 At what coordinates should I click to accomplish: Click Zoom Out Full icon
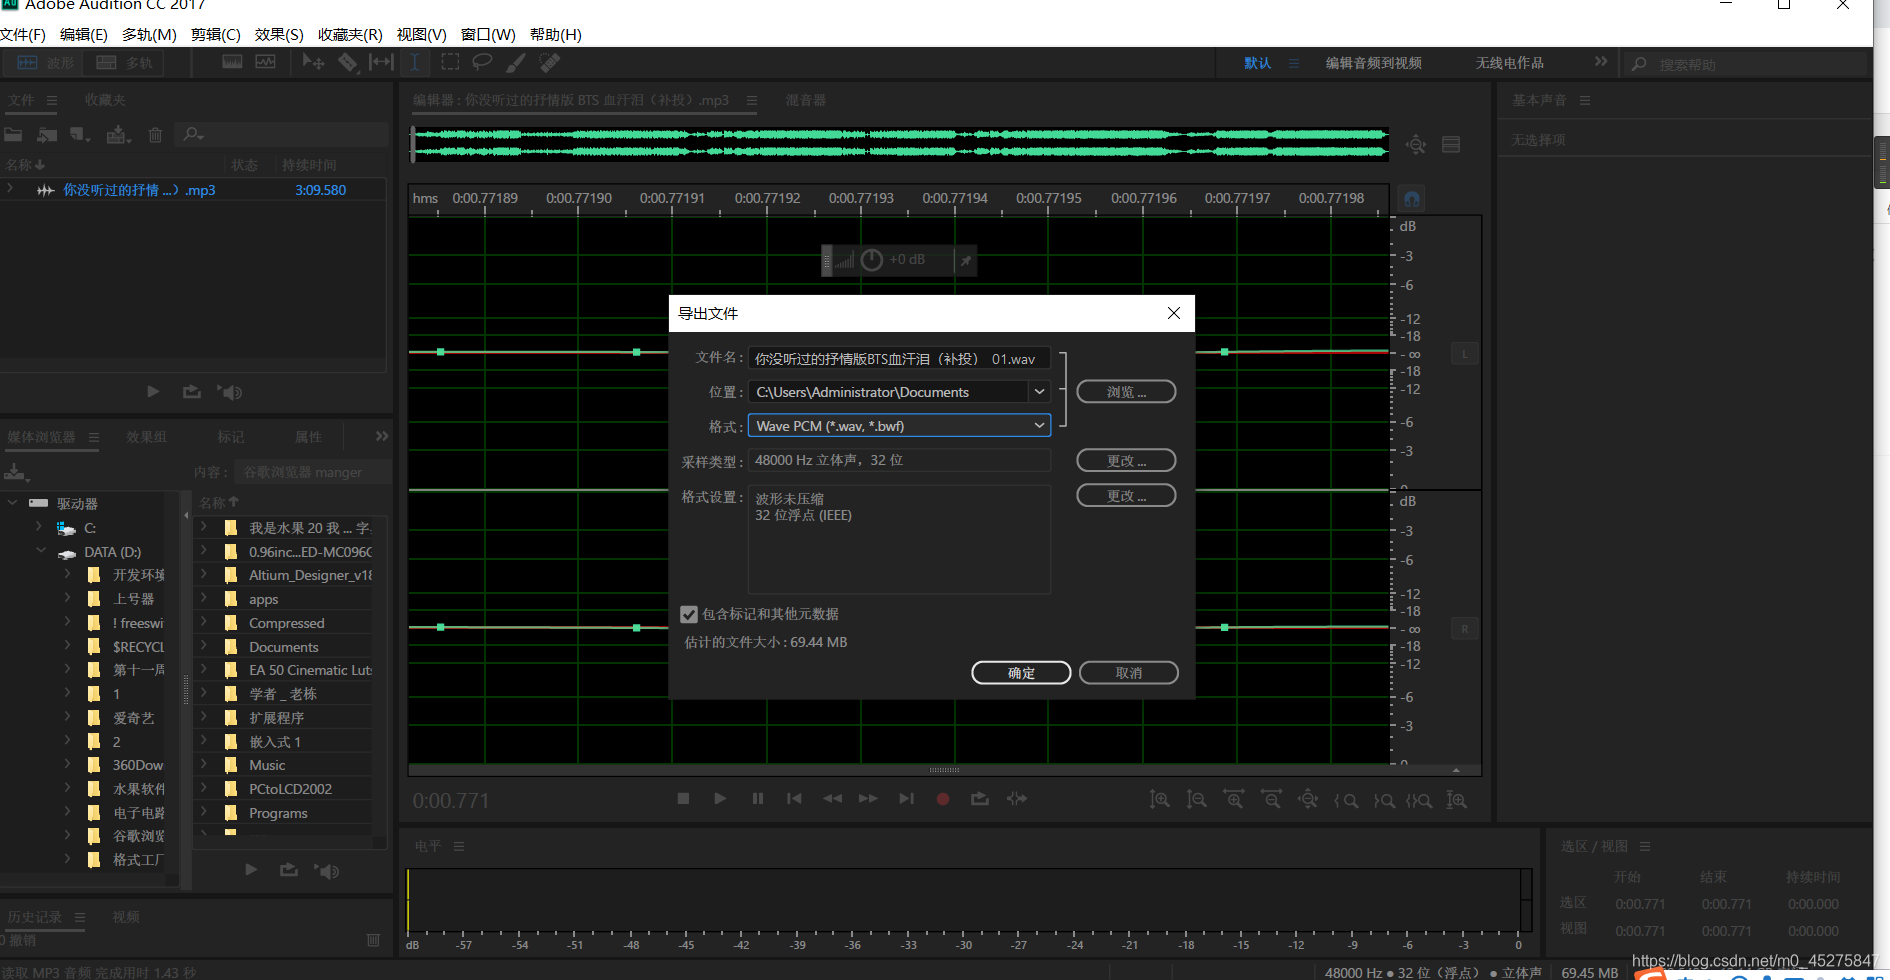click(x=1308, y=799)
